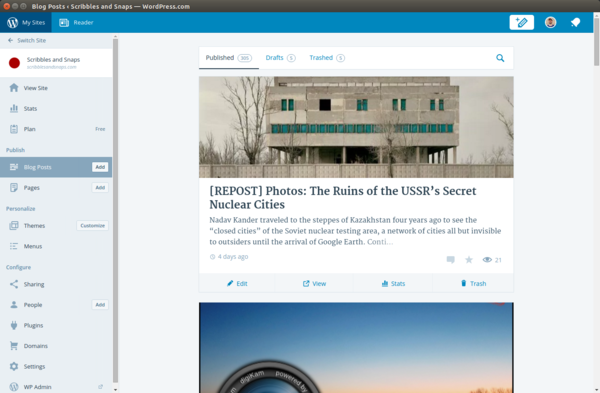Switch to the Published tab
Viewport: 600px width, 393px height.
228,58
